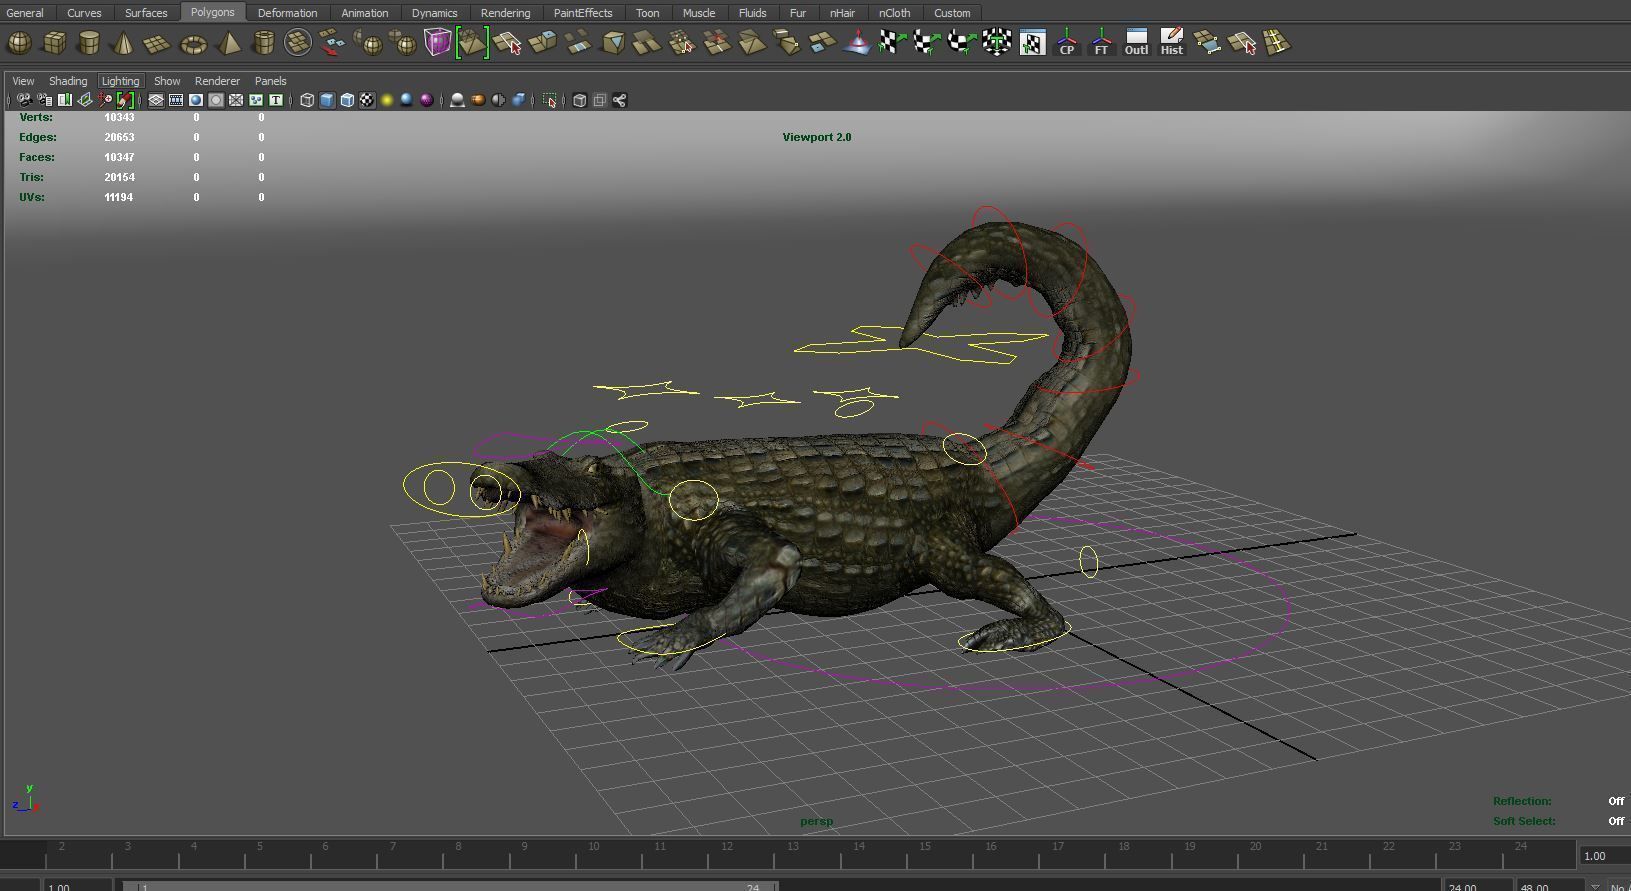The height and width of the screenshot is (891, 1631).
Task: Click the Mirror Geometry bracketed shelf icon
Action: 472,43
